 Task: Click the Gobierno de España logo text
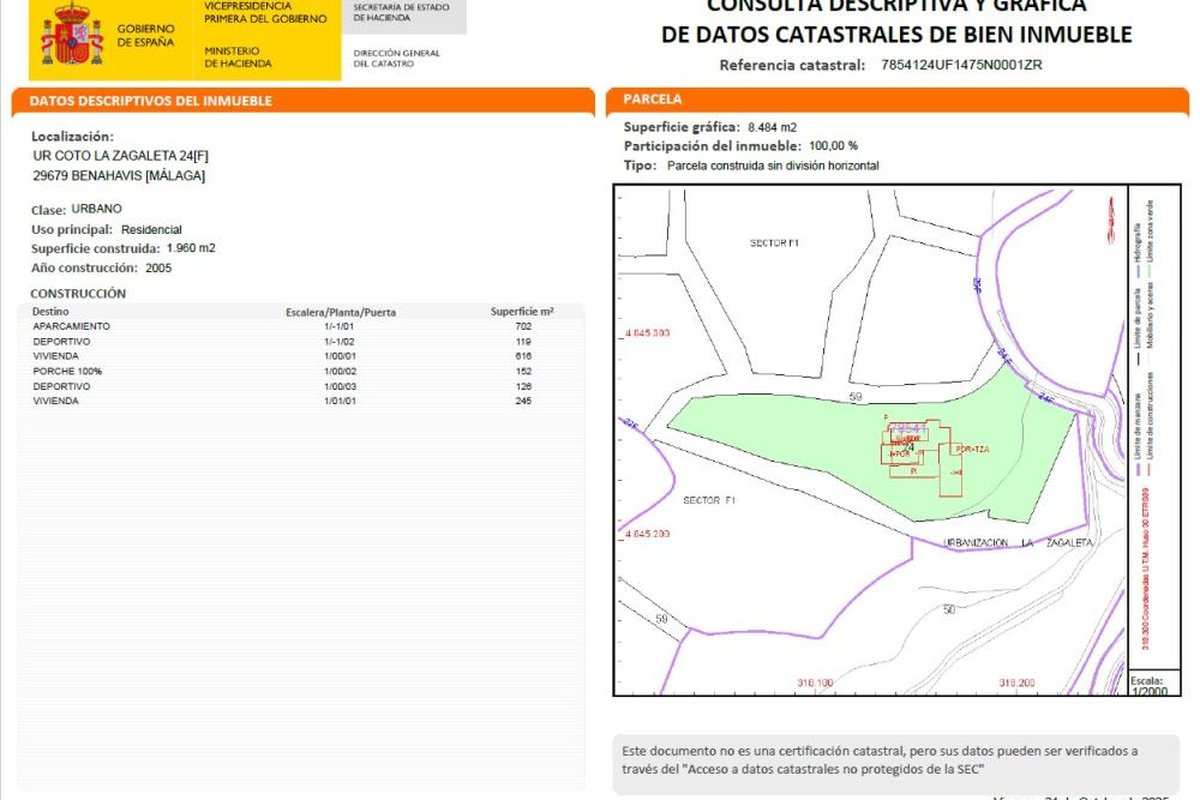(x=145, y=36)
